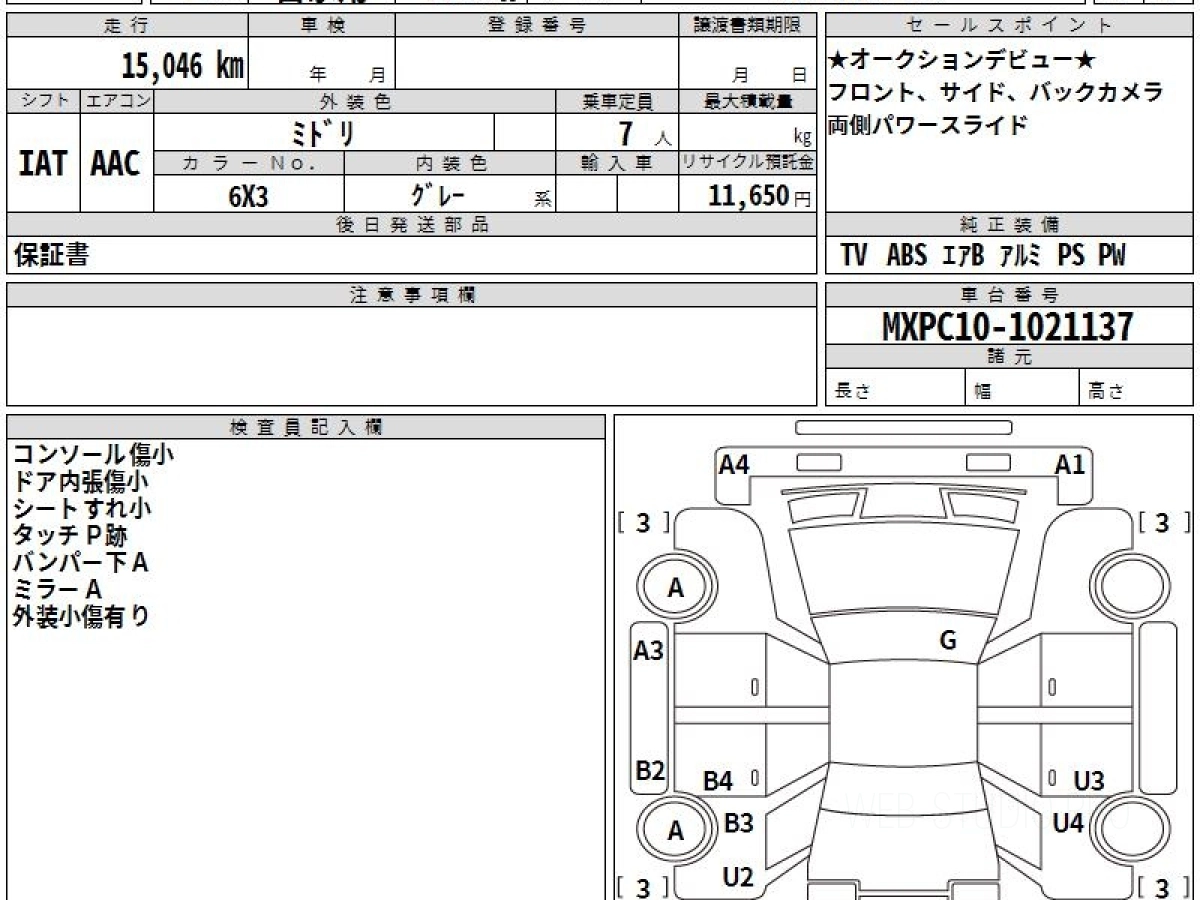The width and height of the screenshot is (1200, 900).
Task: Click the 内装色 header
Action: pyautogui.click(x=450, y=163)
